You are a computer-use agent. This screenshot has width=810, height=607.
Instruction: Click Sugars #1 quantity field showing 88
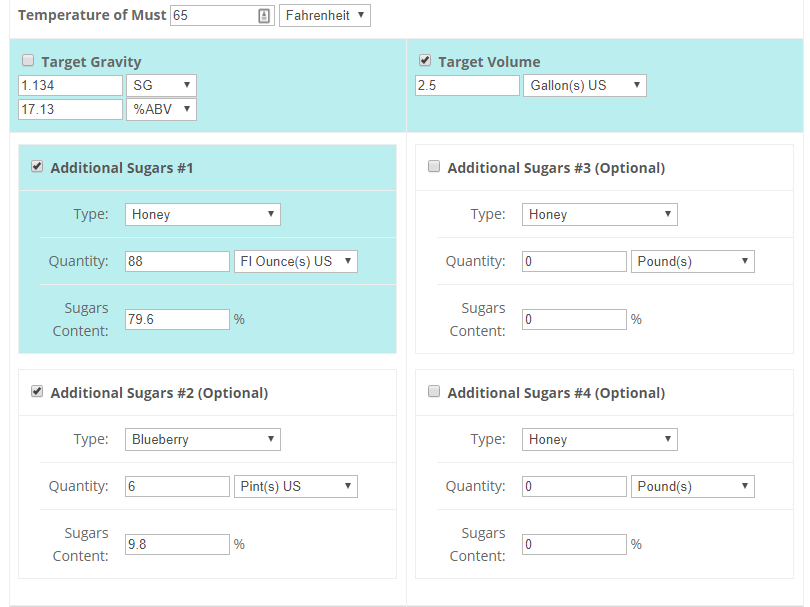(177, 261)
